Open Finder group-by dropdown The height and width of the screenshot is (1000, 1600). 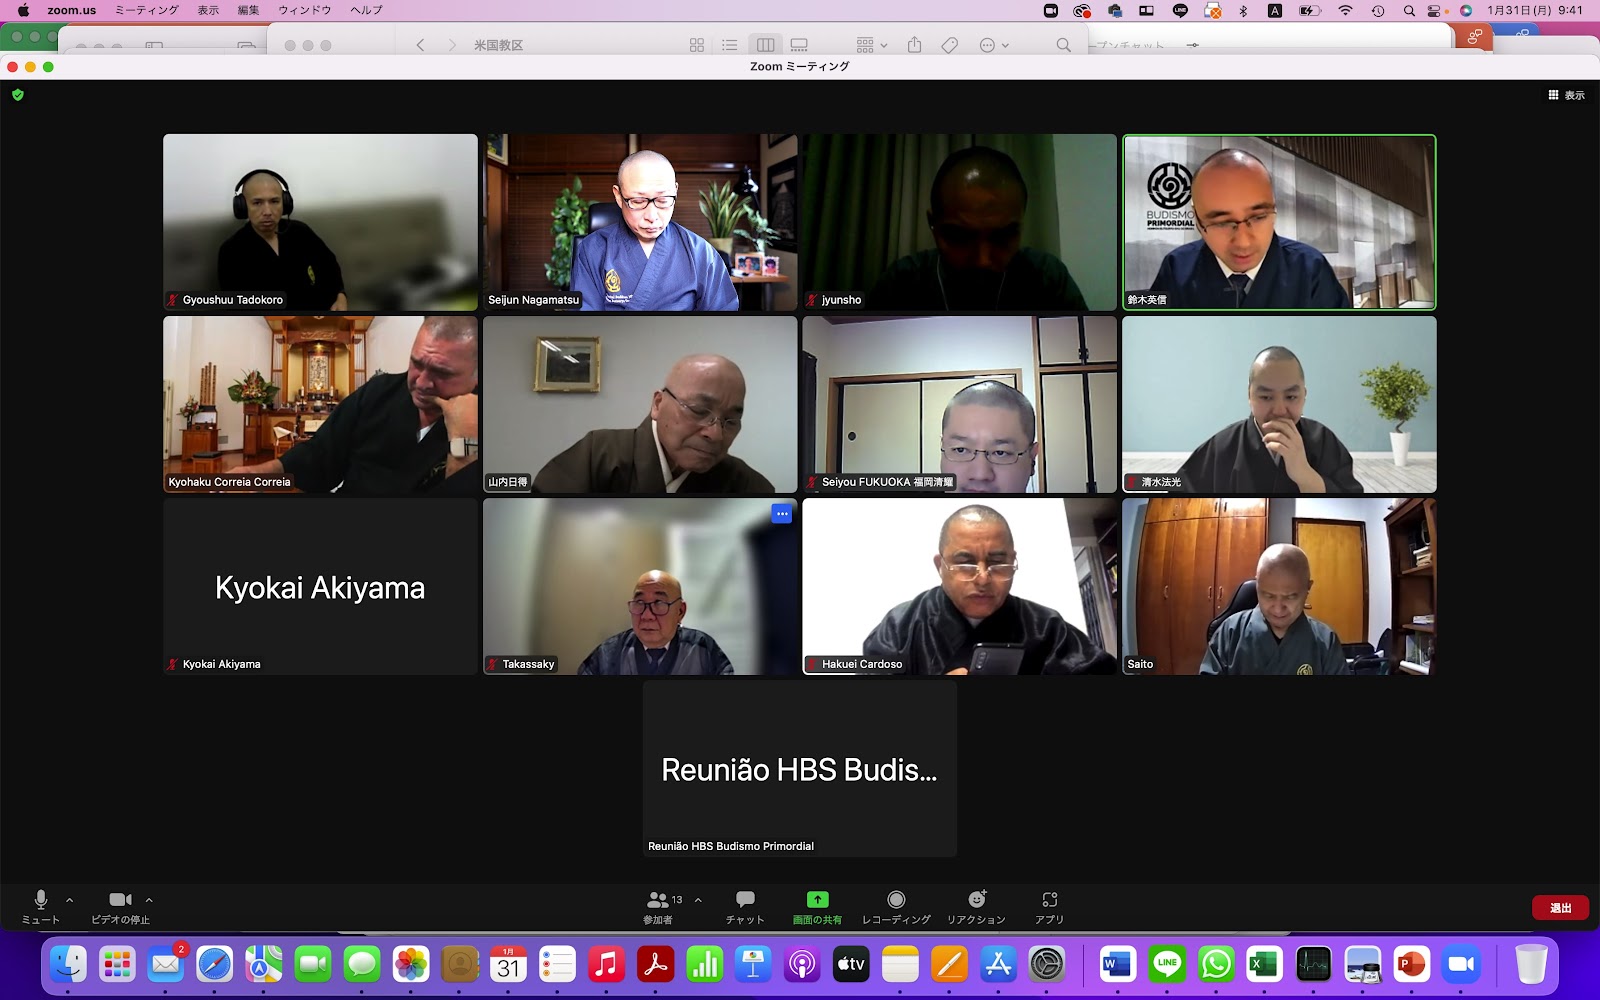pos(872,45)
